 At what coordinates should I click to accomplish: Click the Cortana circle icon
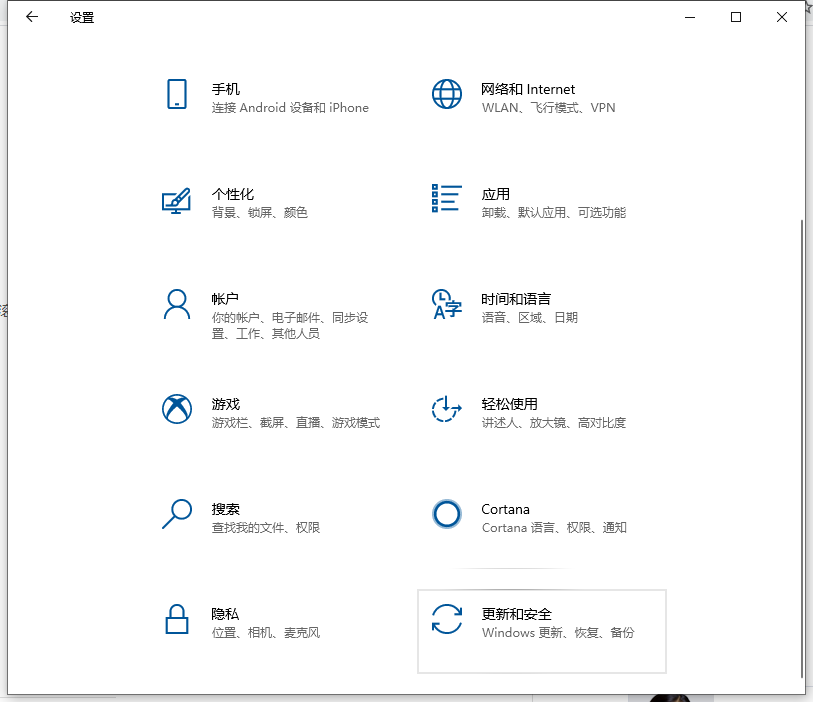click(446, 514)
